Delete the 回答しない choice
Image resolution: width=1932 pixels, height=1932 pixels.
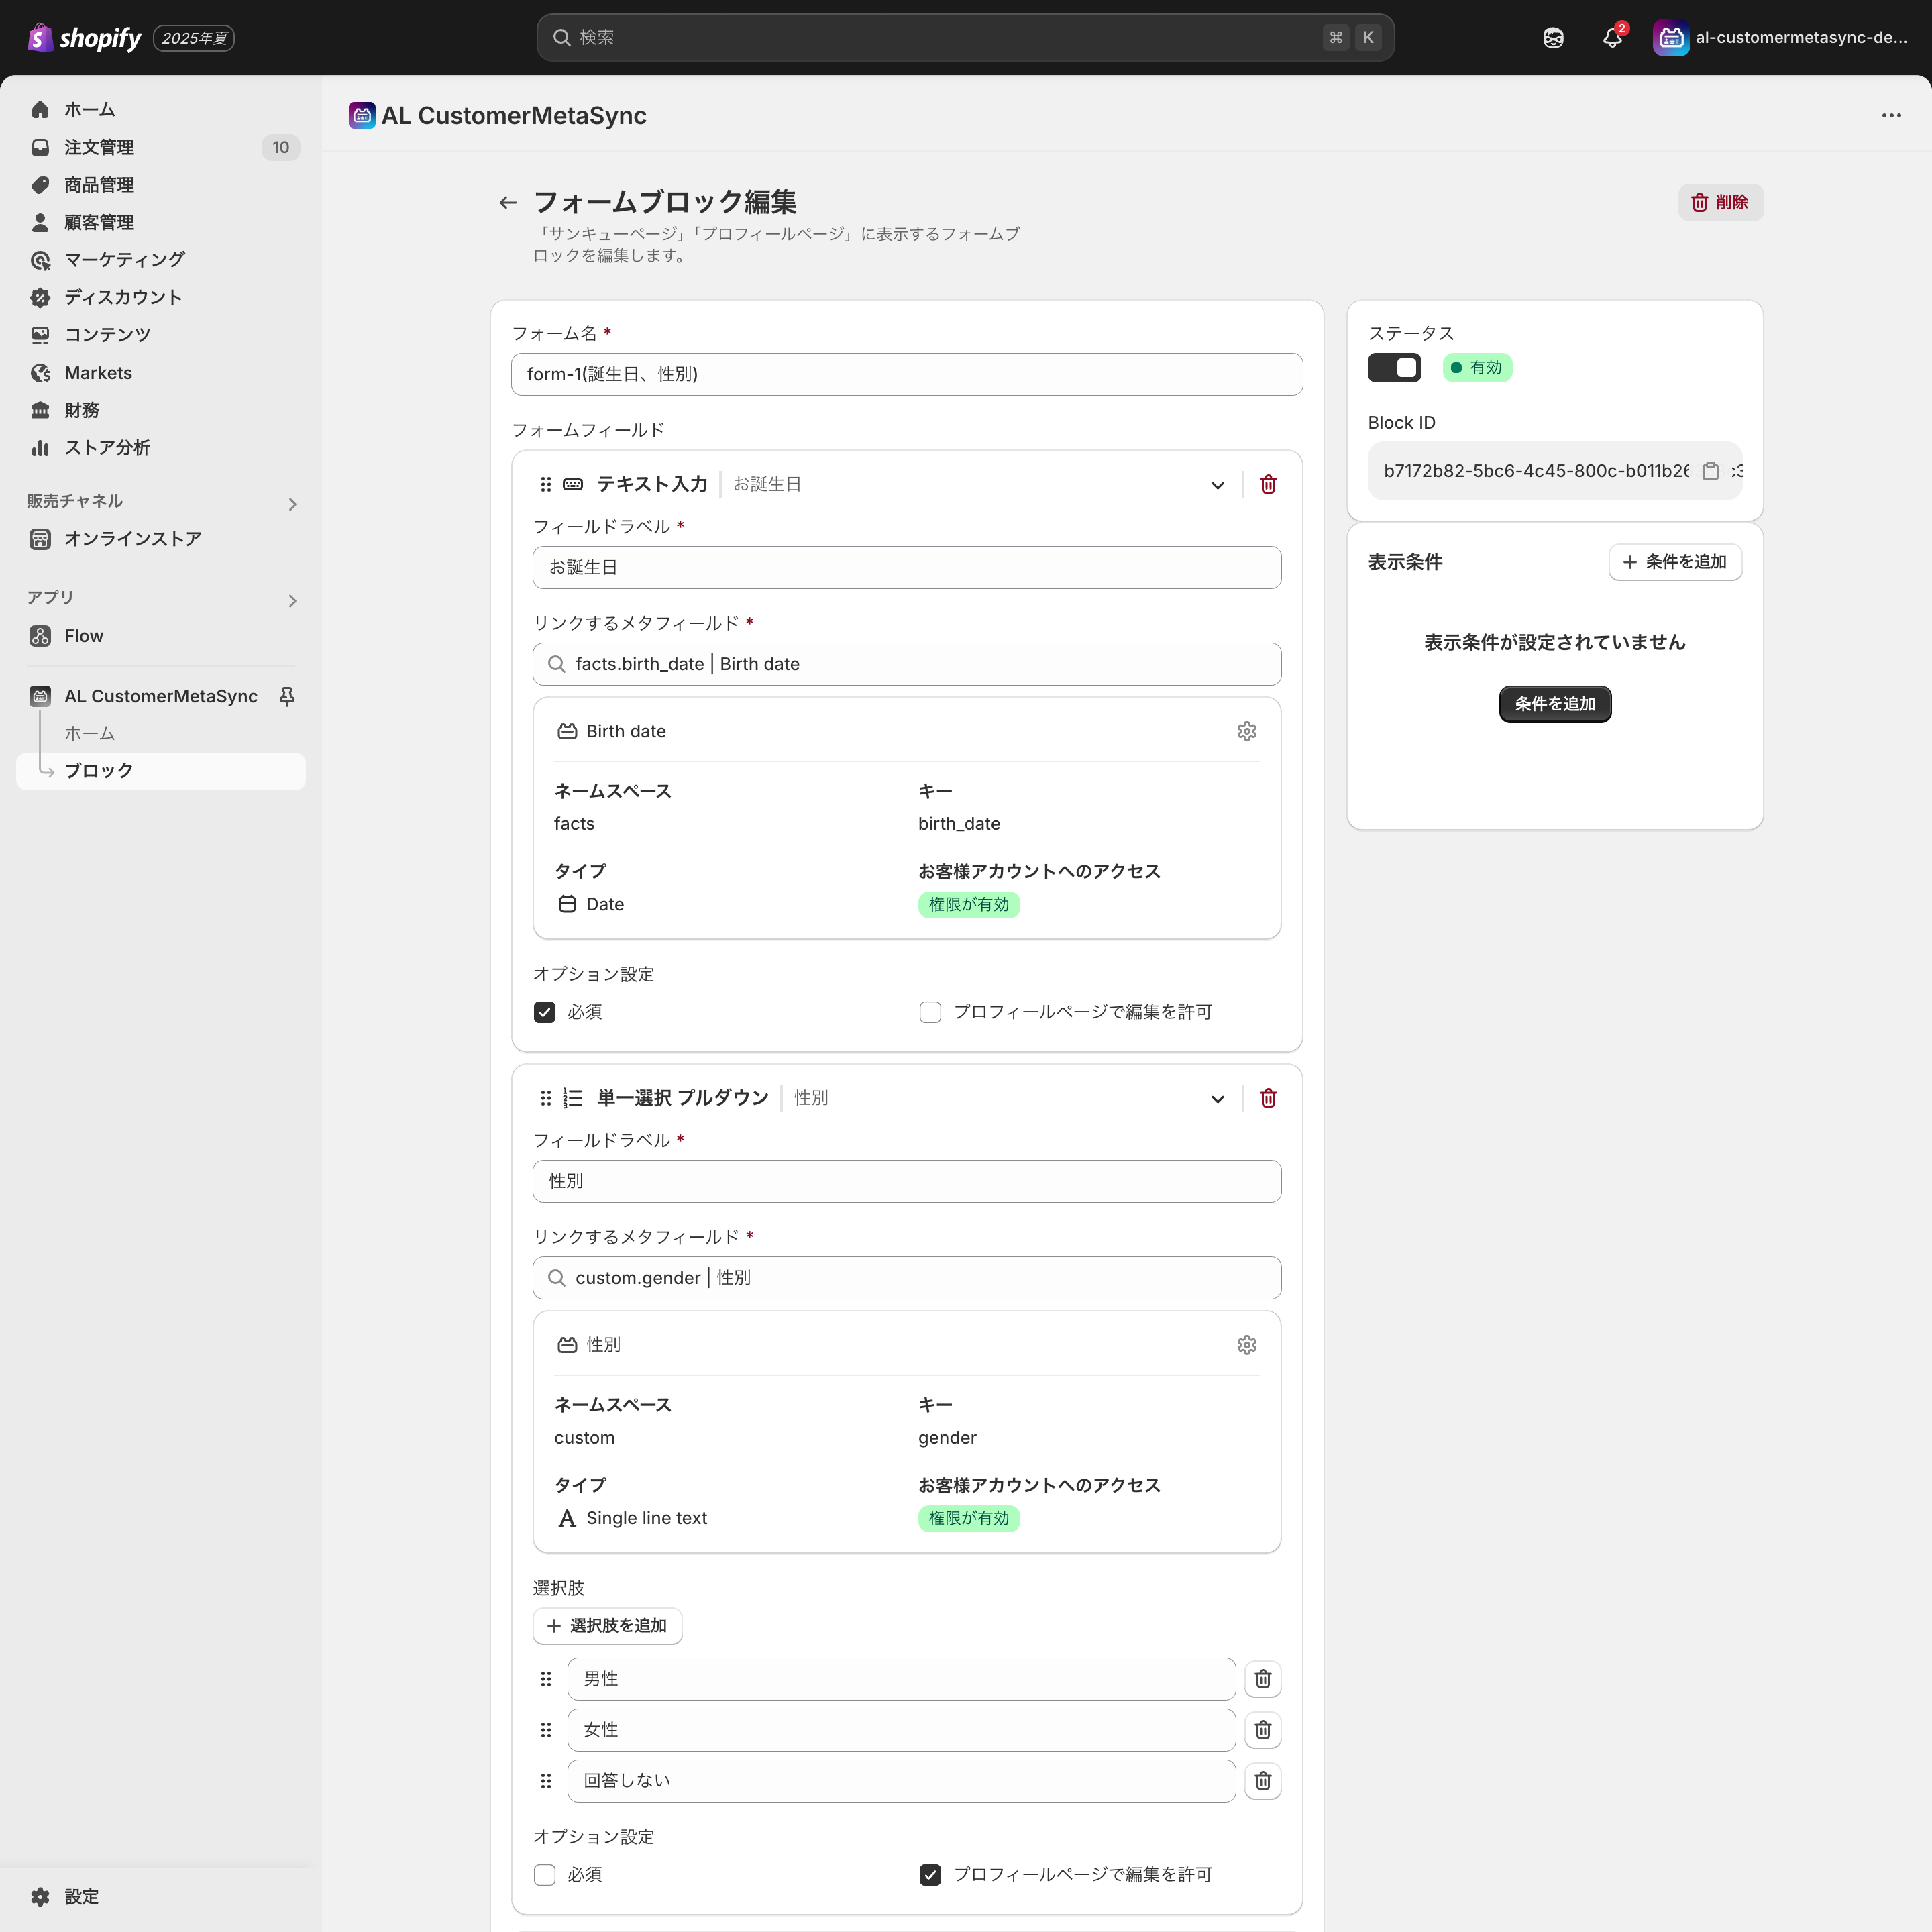point(1263,1781)
